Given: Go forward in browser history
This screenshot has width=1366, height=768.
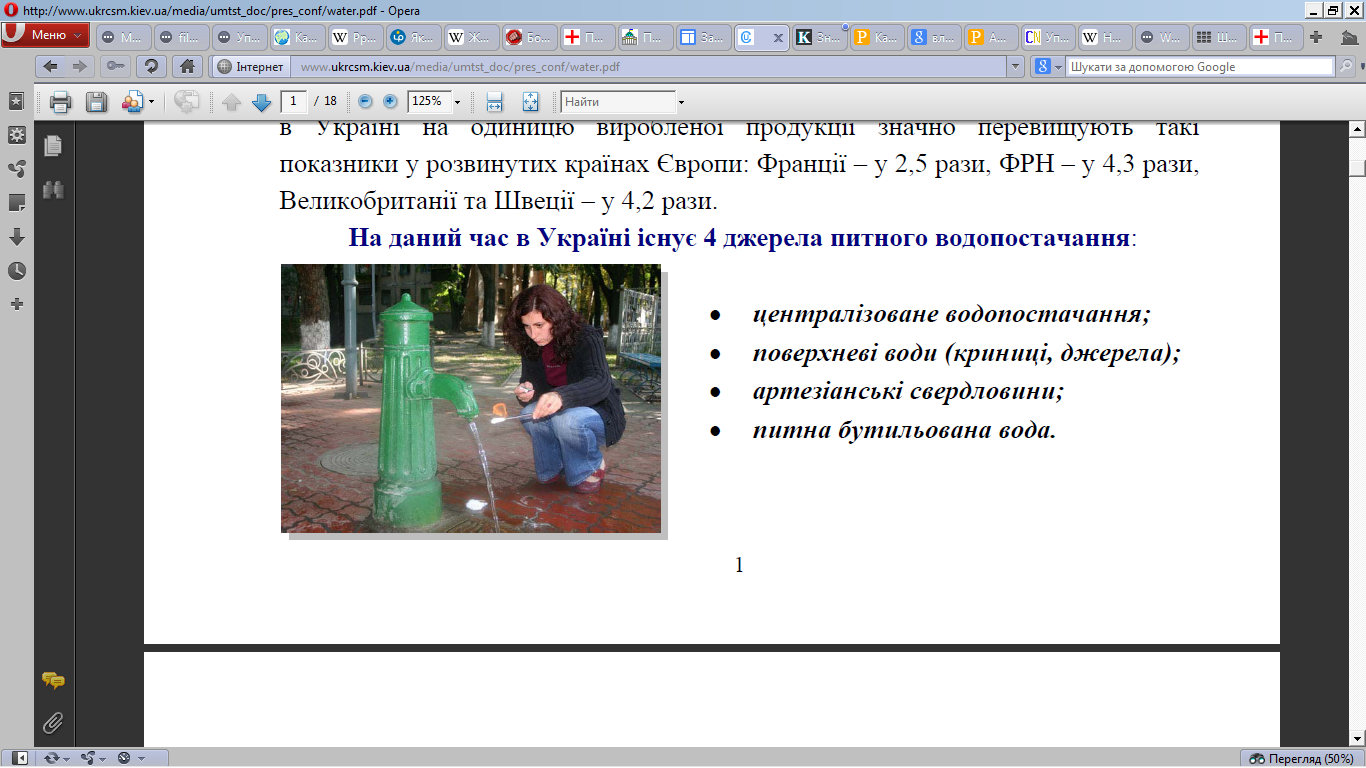Looking at the screenshot, I should pyautogui.click(x=80, y=67).
